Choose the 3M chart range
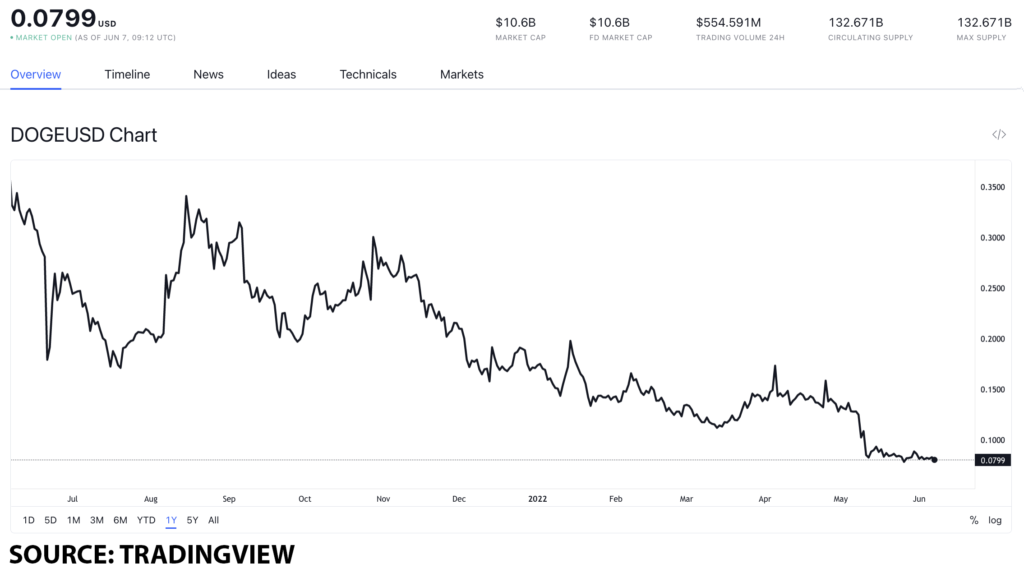Screen dimensions: 1024x573 pyautogui.click(x=97, y=520)
